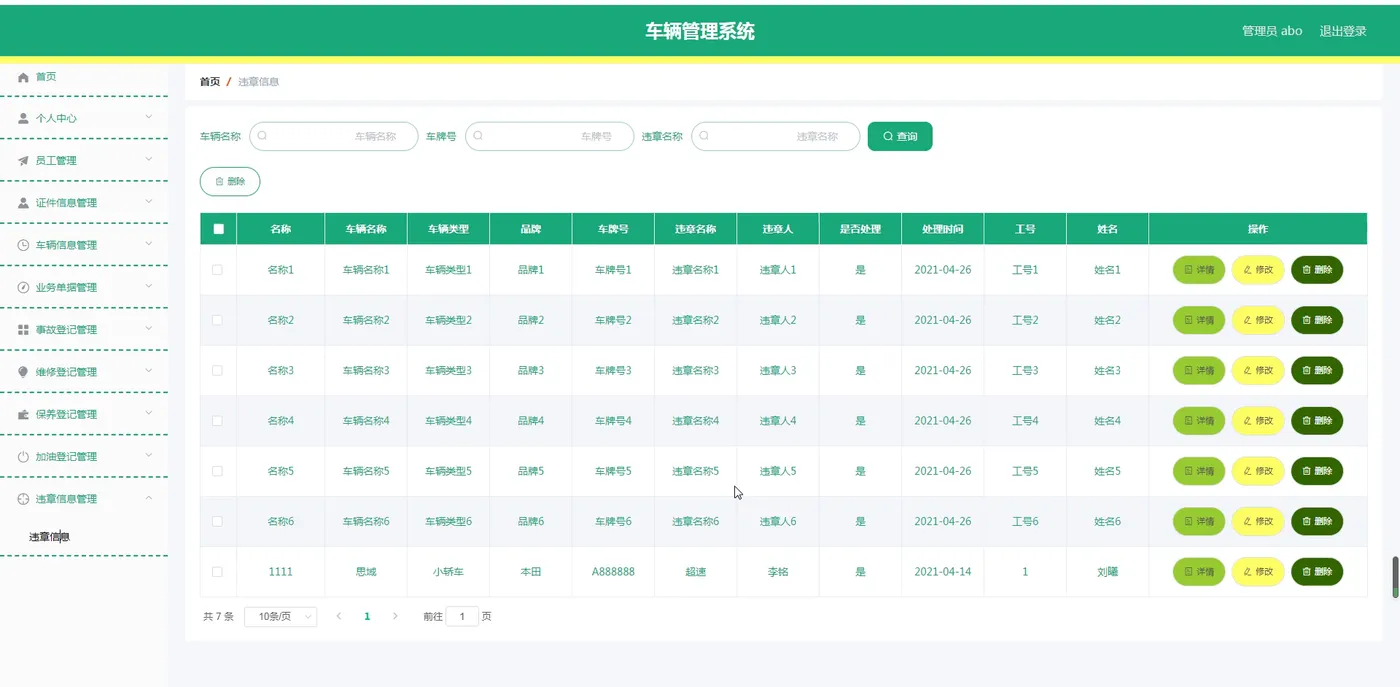Click the yellow 修改 button for 名称3

[x=1258, y=370]
